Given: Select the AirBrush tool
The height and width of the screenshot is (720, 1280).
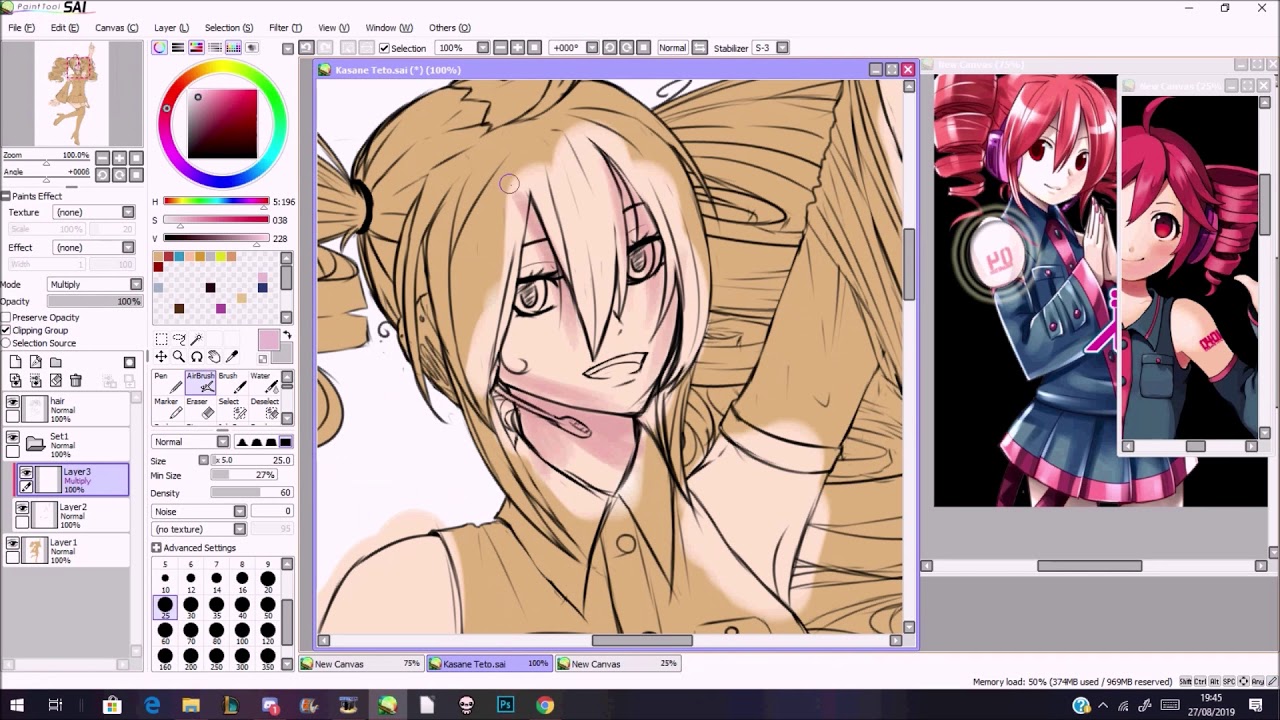Looking at the screenshot, I should tap(200, 381).
